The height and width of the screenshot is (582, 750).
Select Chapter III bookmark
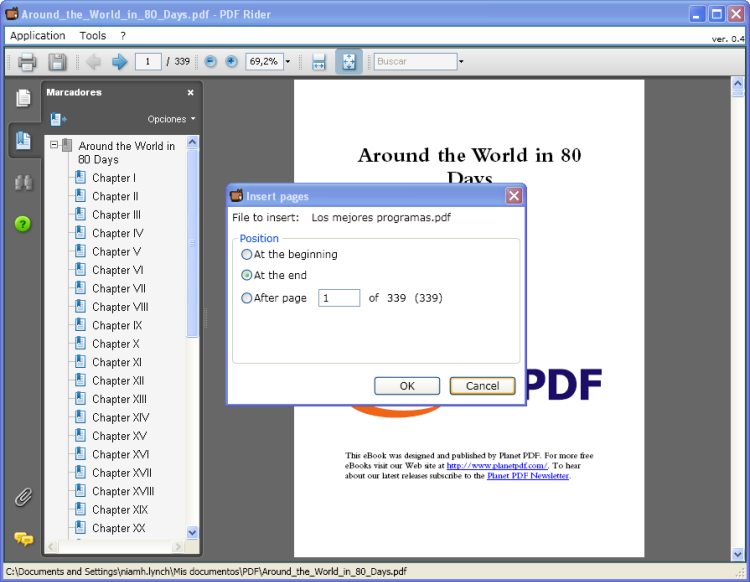116,215
